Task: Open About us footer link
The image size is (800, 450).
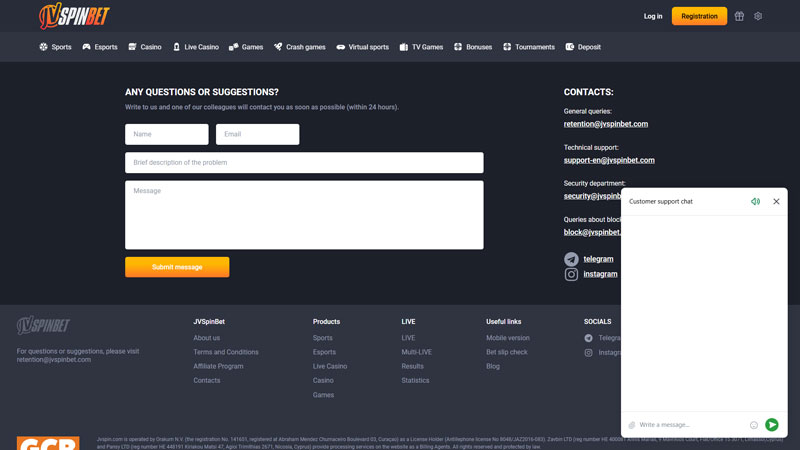Action: click(x=207, y=338)
